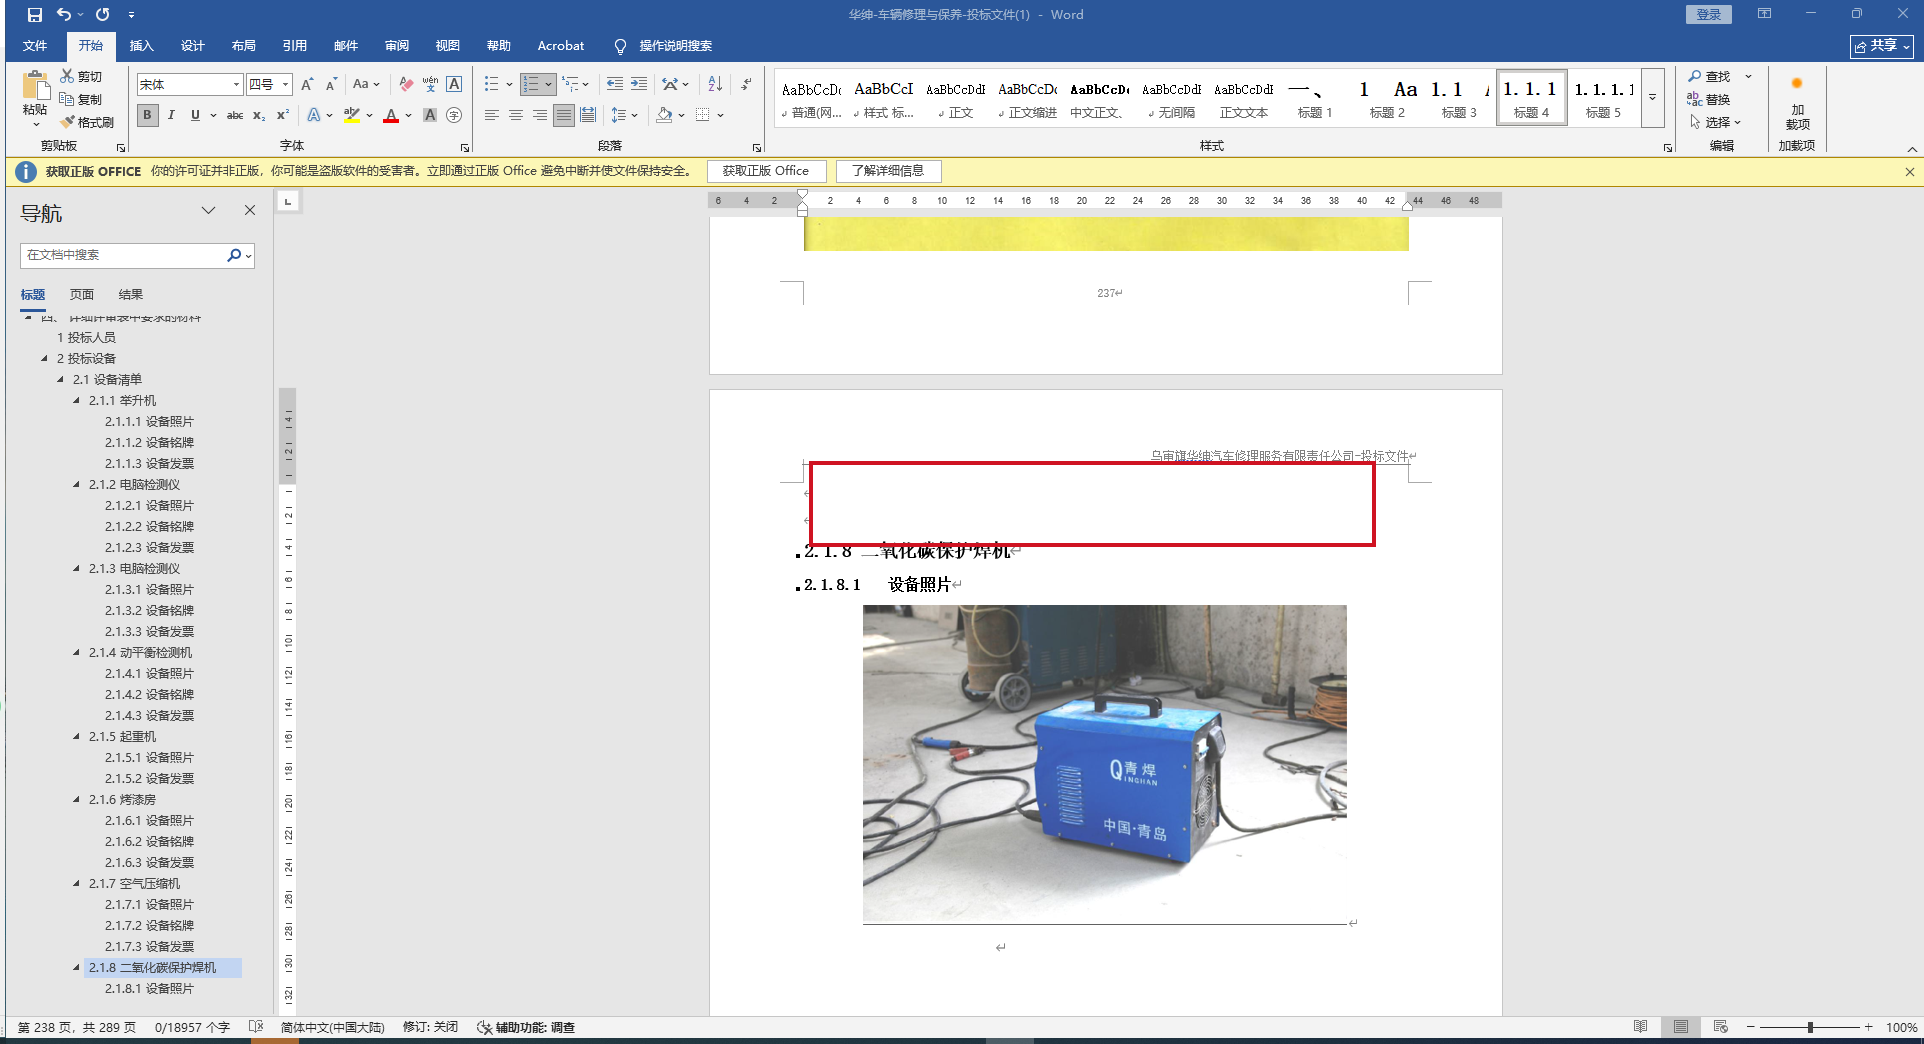
Task: Click the 获取正版 Office button
Action: click(x=766, y=171)
